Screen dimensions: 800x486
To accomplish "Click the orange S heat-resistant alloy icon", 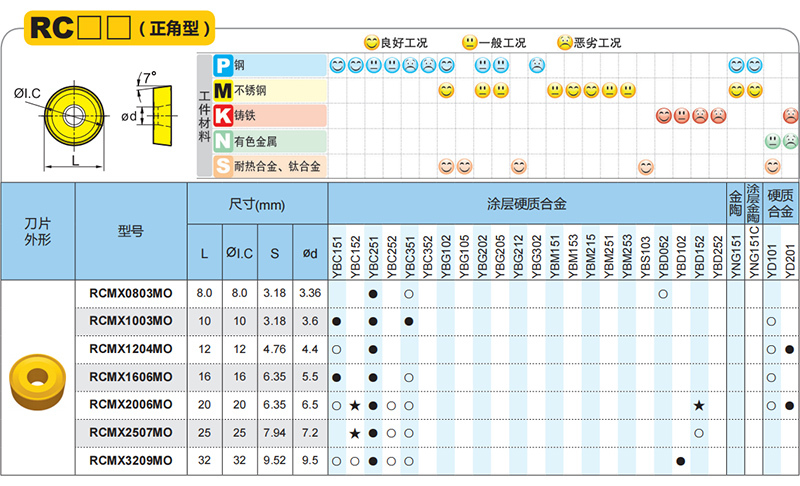I will (223, 167).
